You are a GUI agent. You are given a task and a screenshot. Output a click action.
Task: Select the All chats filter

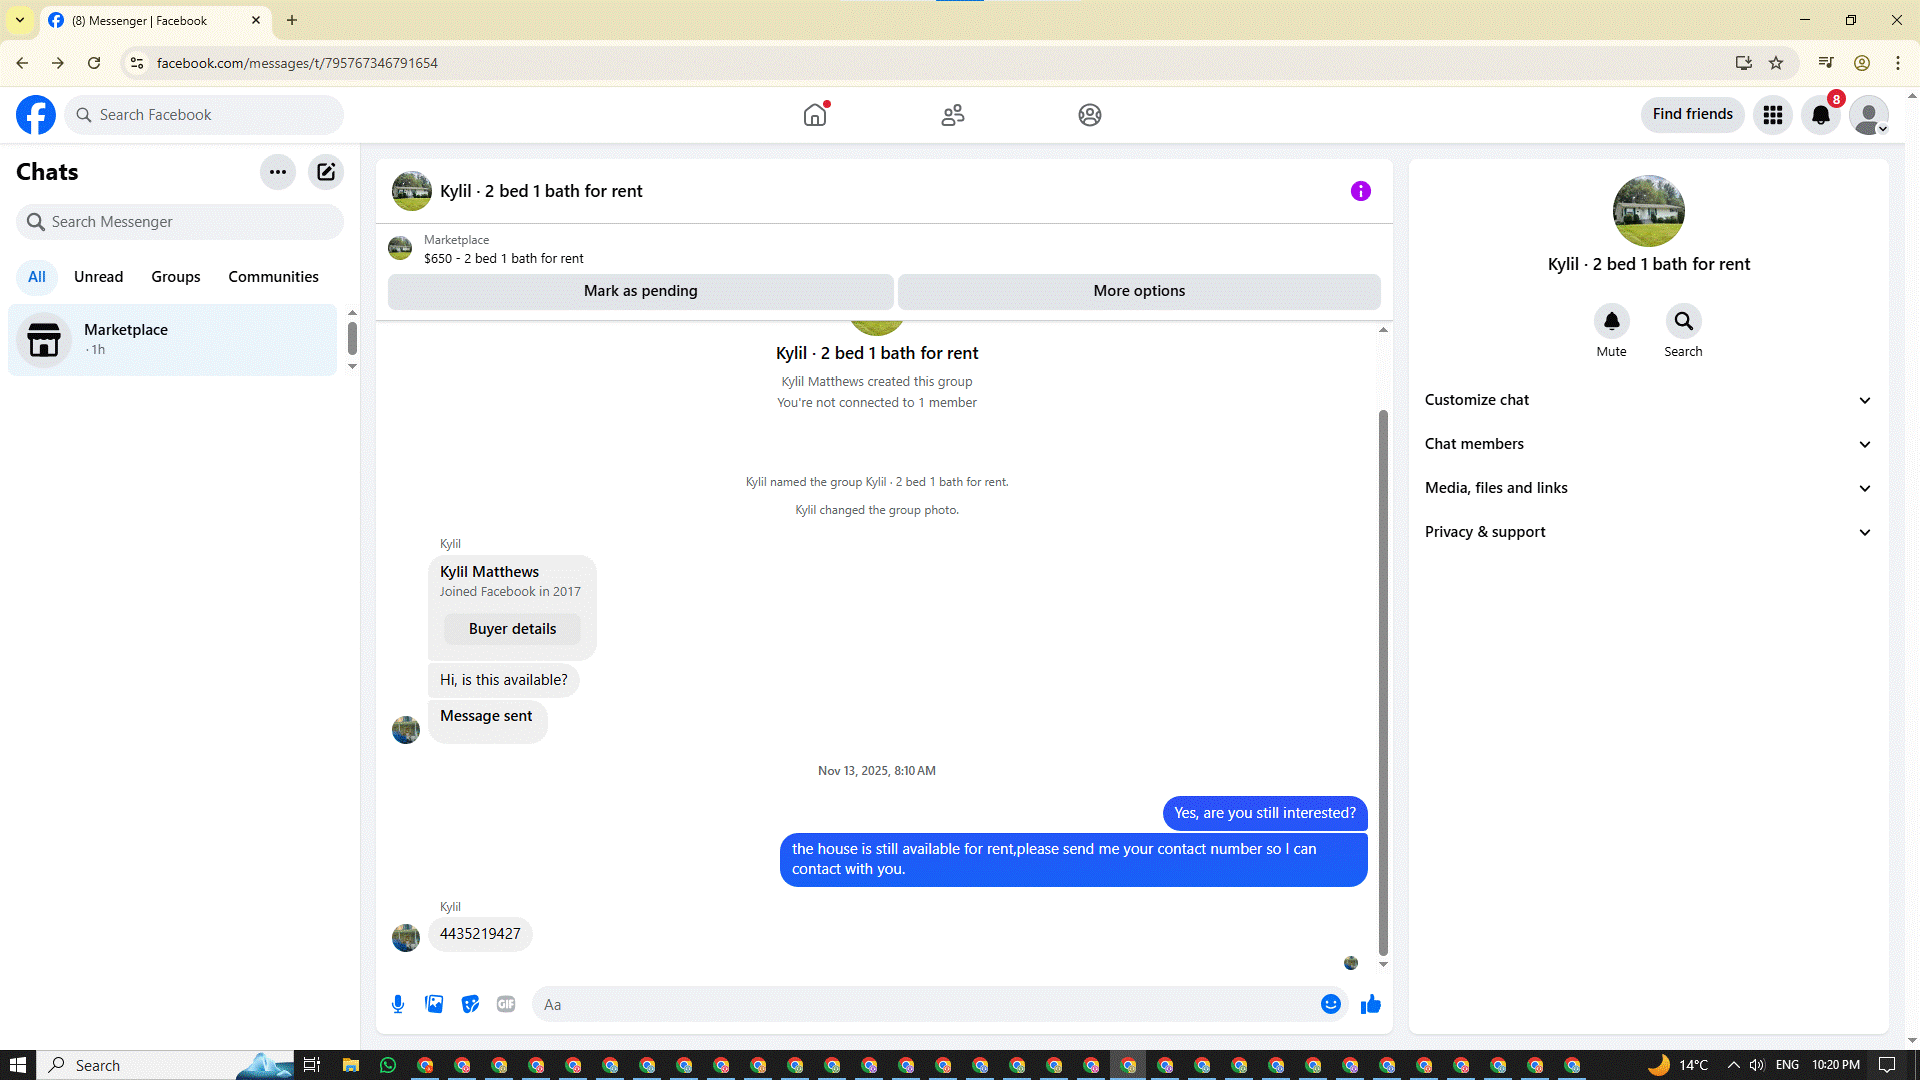click(37, 277)
